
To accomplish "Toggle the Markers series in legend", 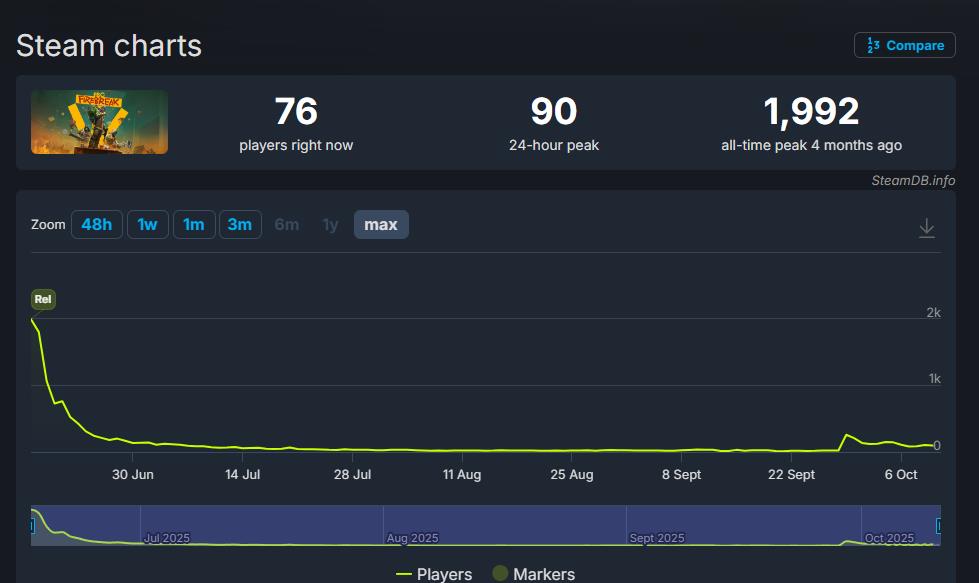I will pyautogui.click(x=534, y=574).
